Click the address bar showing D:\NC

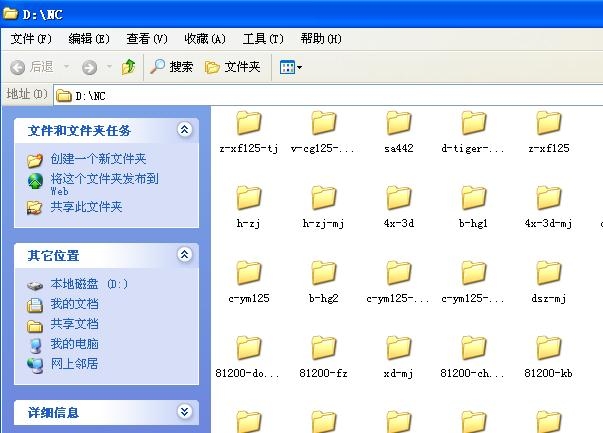pyautogui.click(x=328, y=96)
